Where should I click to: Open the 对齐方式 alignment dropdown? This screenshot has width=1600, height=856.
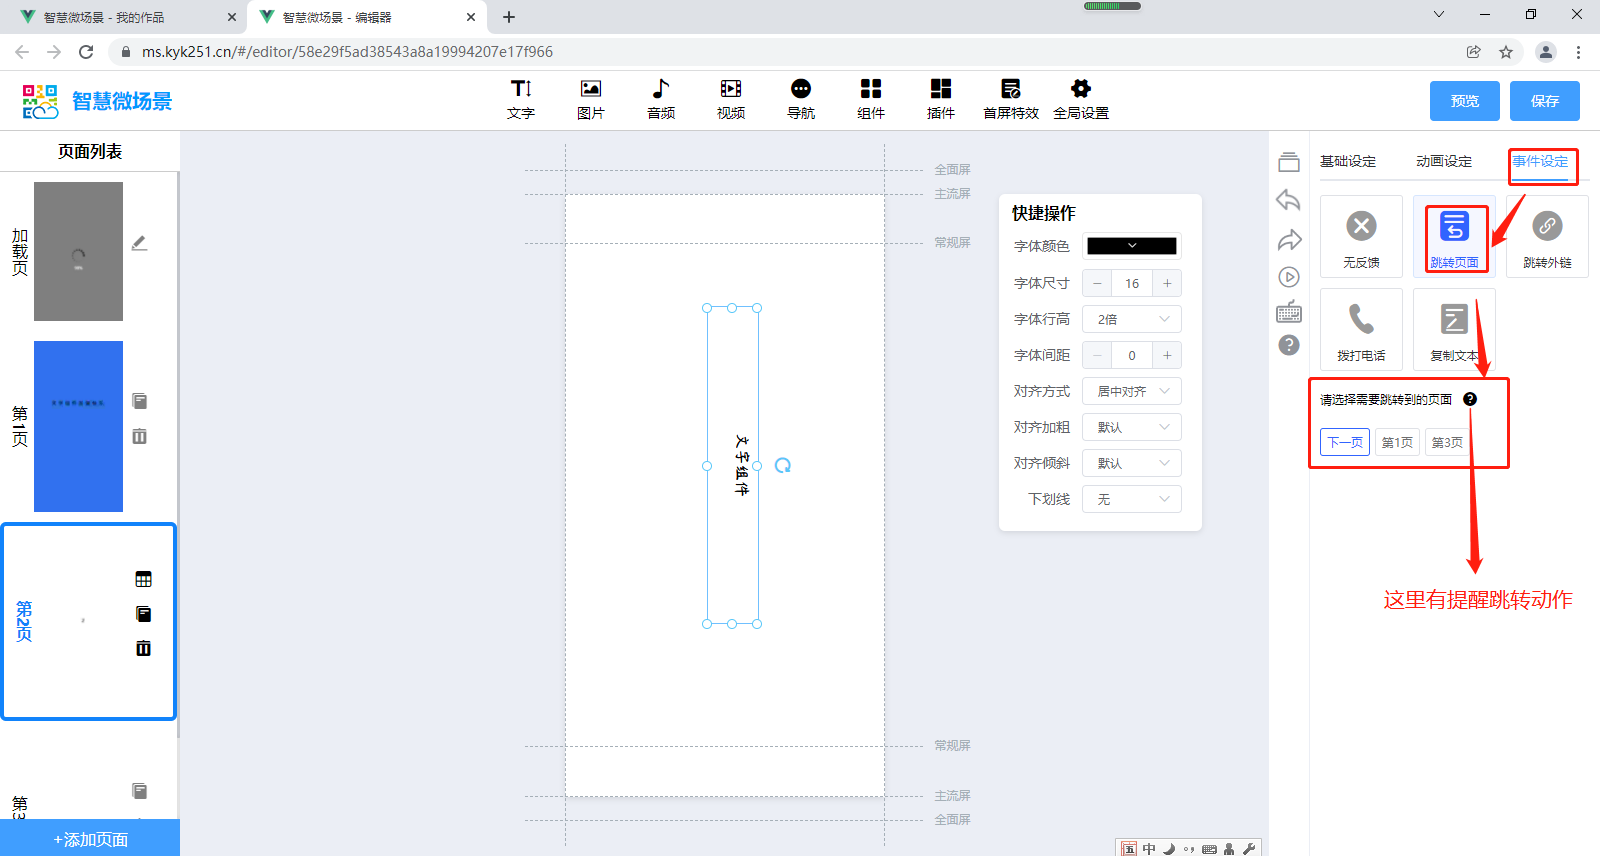1131,391
